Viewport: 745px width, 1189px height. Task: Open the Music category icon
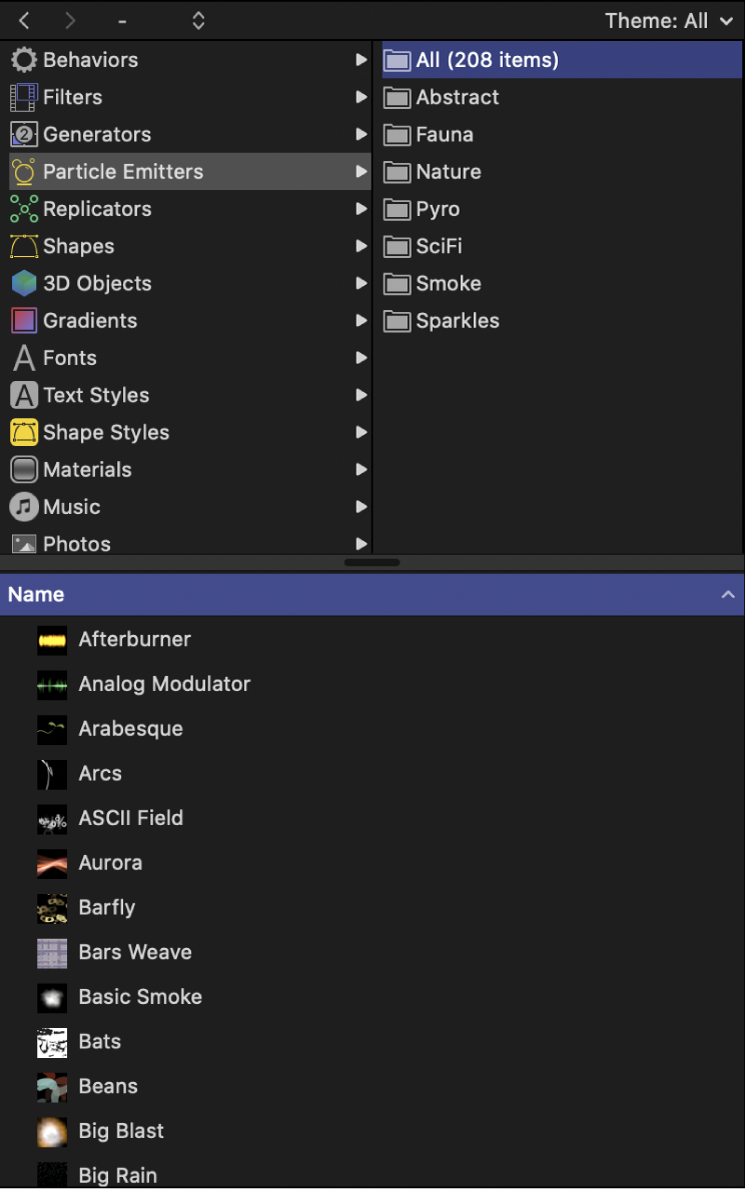(x=24, y=506)
